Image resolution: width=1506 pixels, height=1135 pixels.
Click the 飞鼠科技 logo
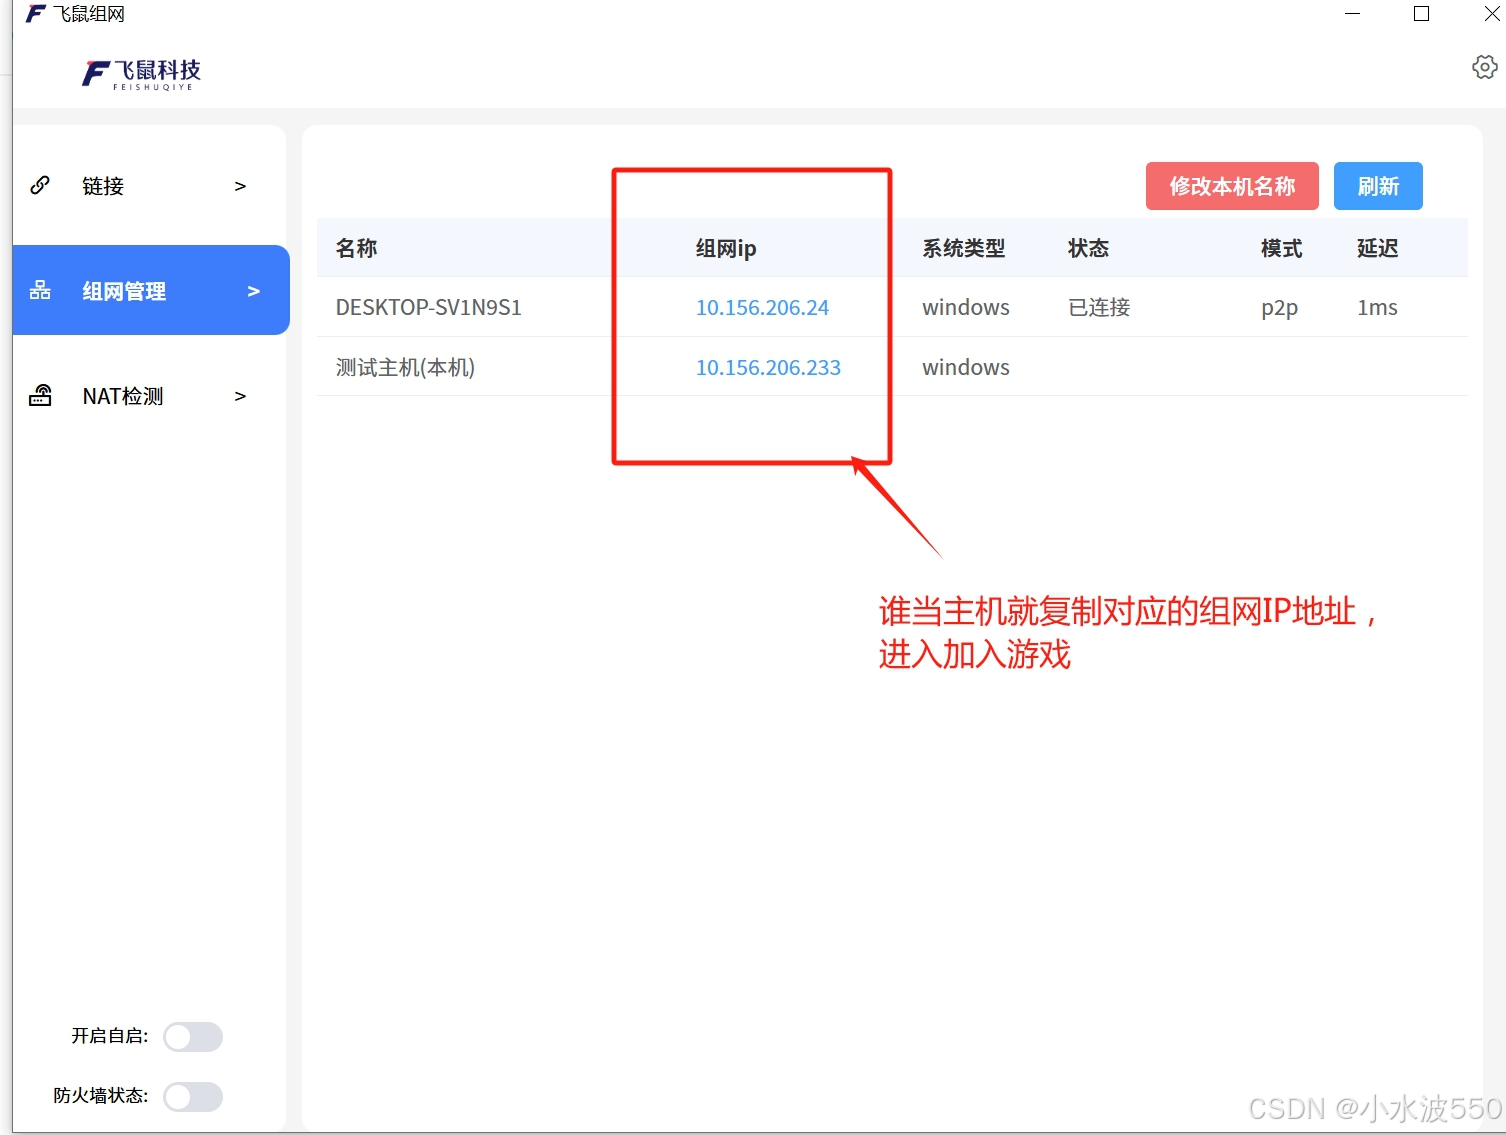[142, 74]
